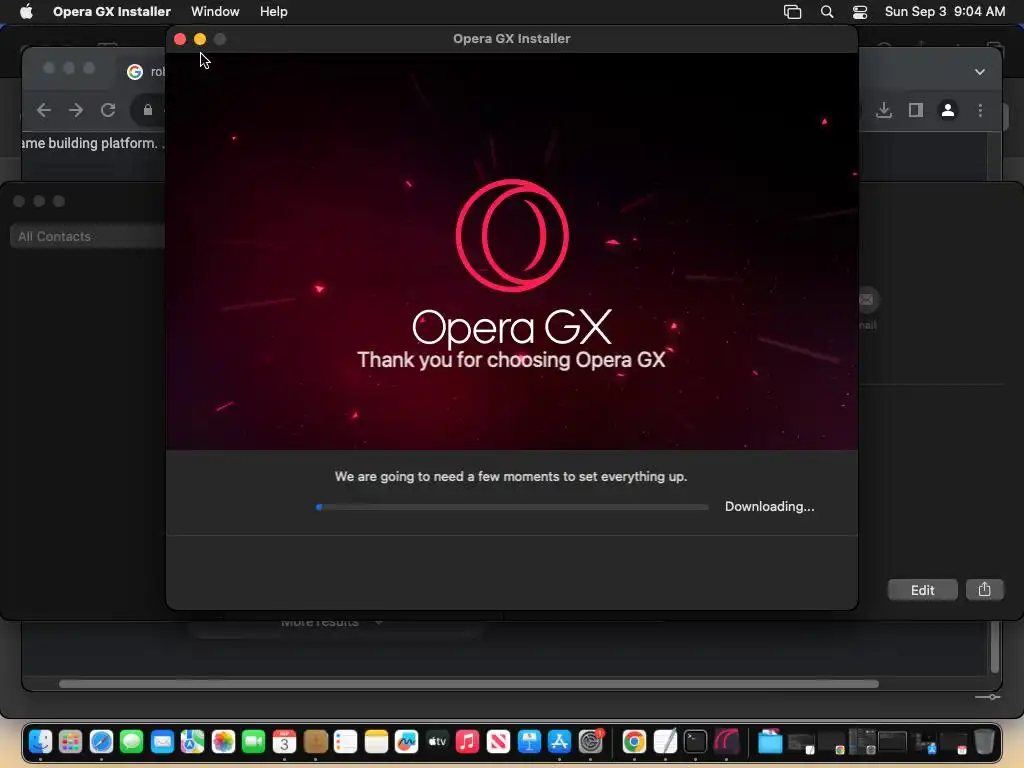Launch Keynote from the dock
The width and height of the screenshot is (1024, 768).
point(529,742)
